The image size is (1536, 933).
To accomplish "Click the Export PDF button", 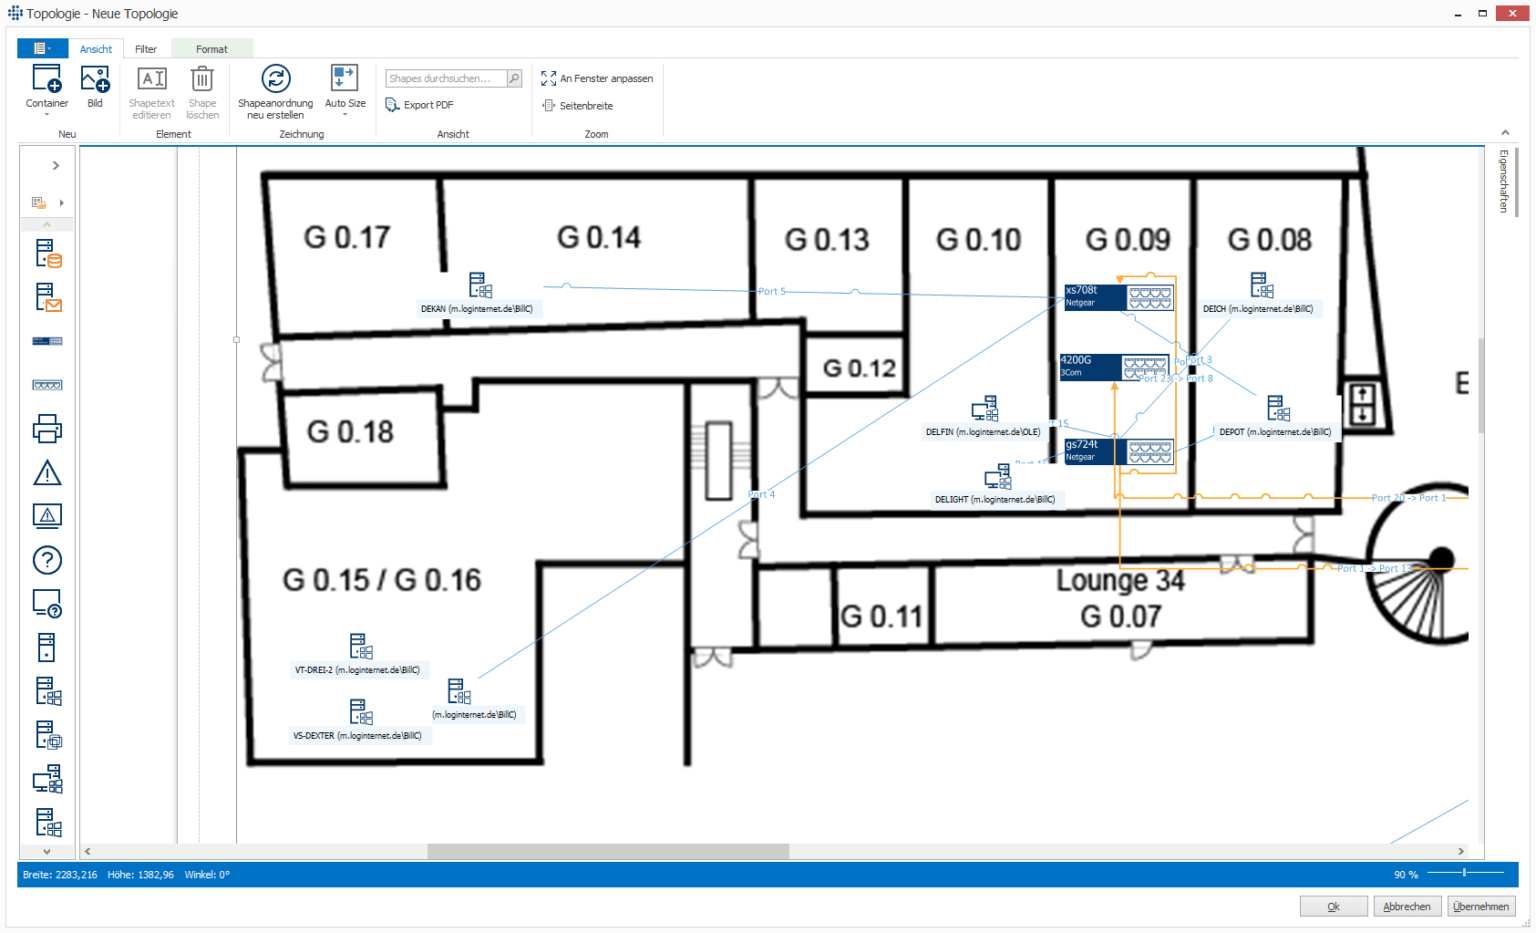I will (x=420, y=105).
